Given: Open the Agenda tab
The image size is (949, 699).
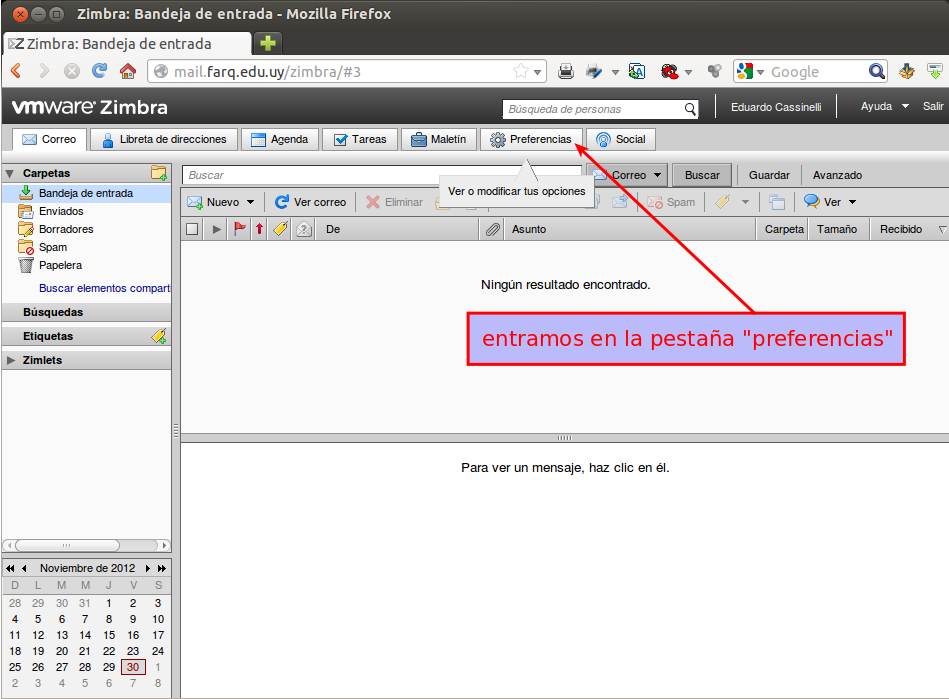Looking at the screenshot, I should (280, 139).
